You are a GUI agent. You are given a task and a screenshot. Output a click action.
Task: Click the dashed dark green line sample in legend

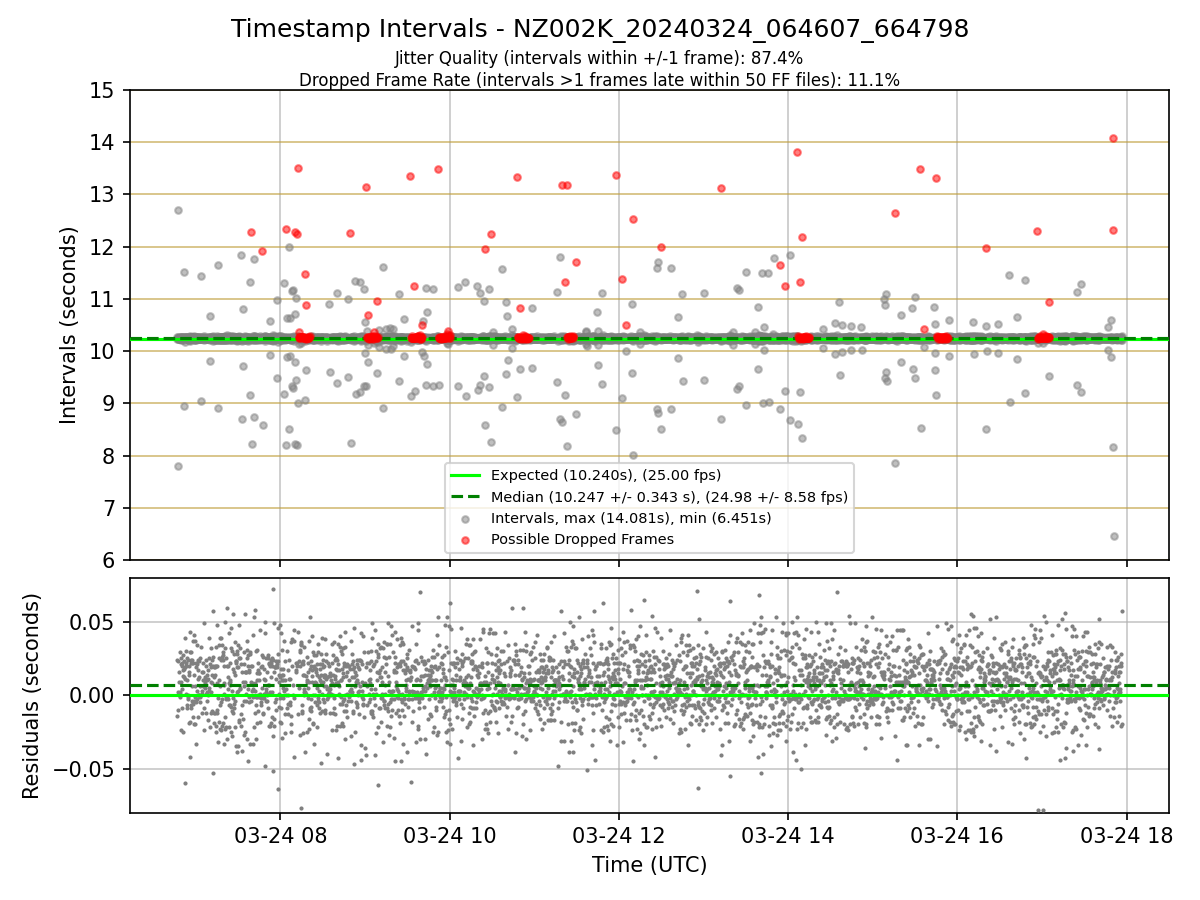pyautogui.click(x=465, y=496)
